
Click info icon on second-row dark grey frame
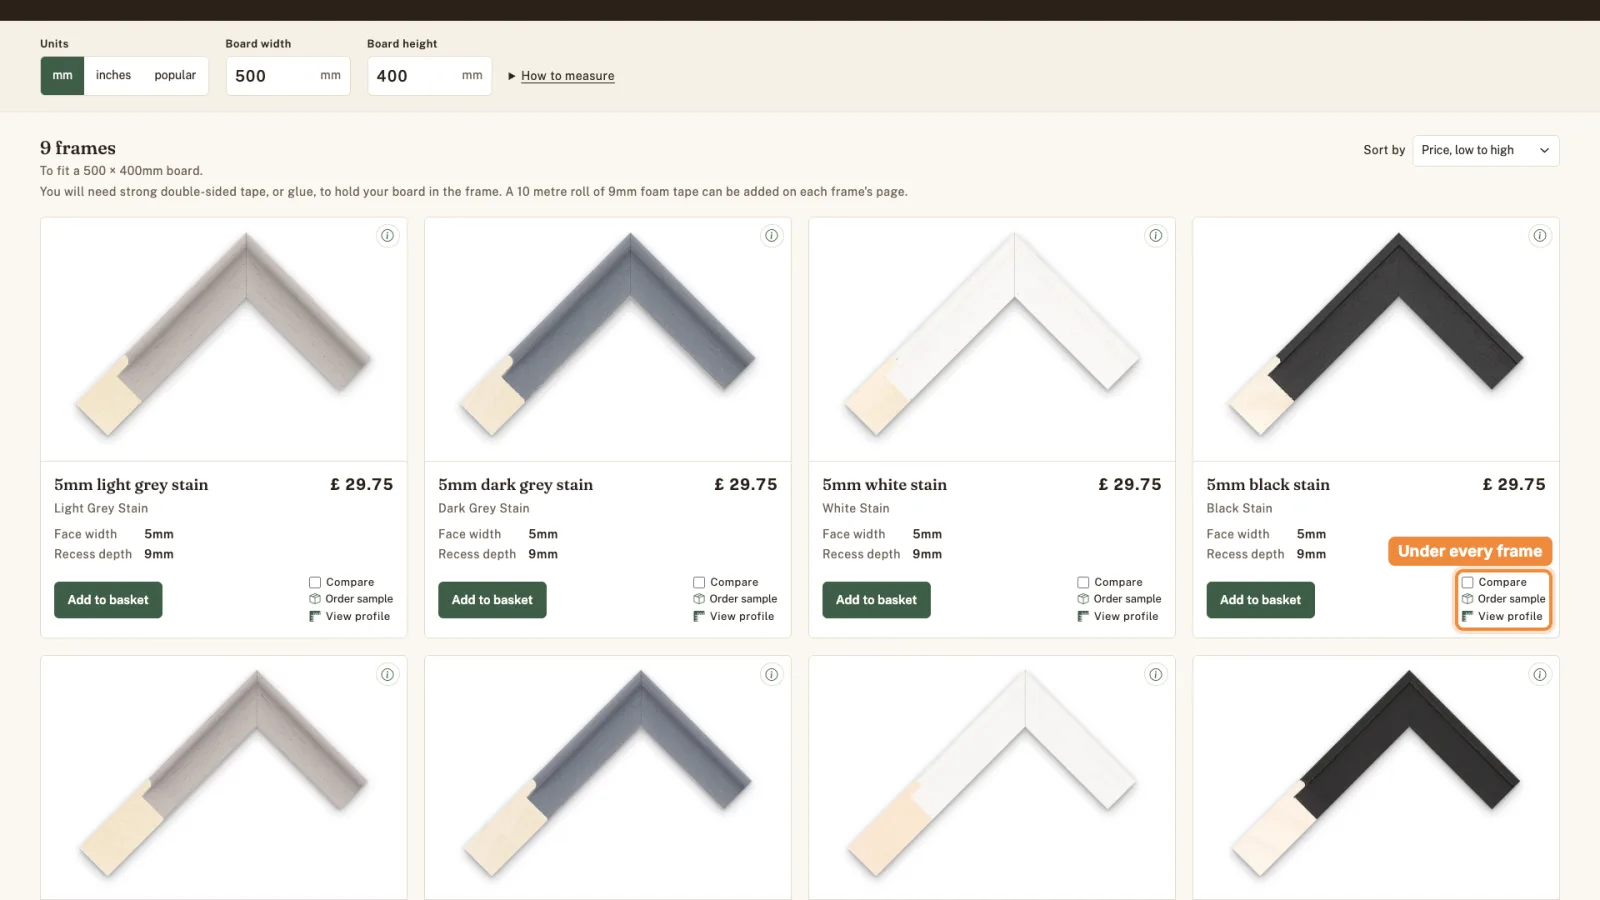pyautogui.click(x=771, y=675)
